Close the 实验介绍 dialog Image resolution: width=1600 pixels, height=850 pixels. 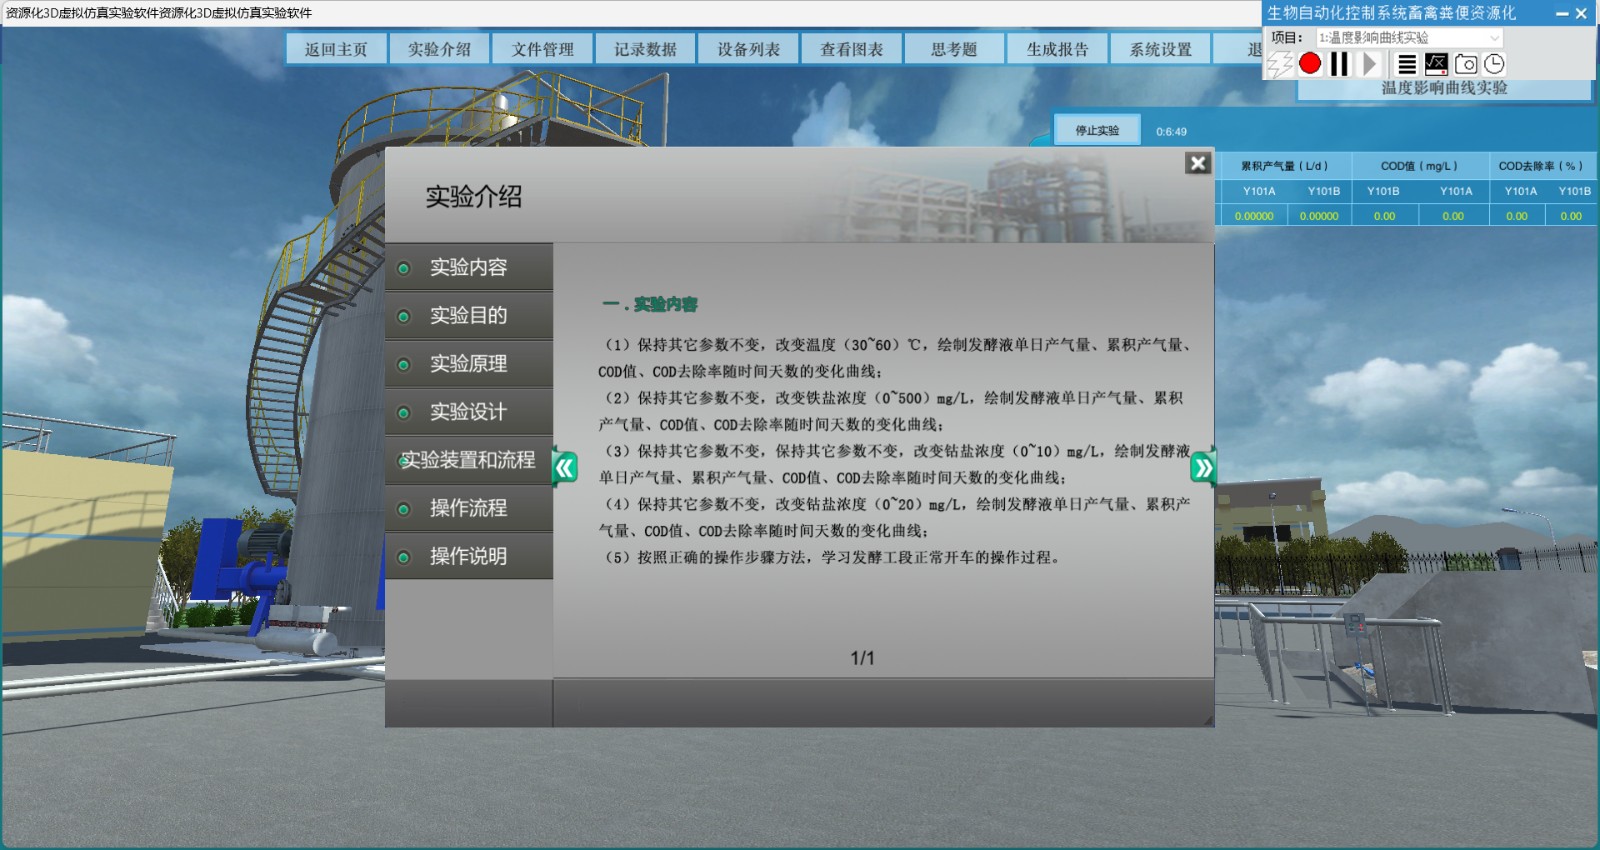click(1198, 163)
